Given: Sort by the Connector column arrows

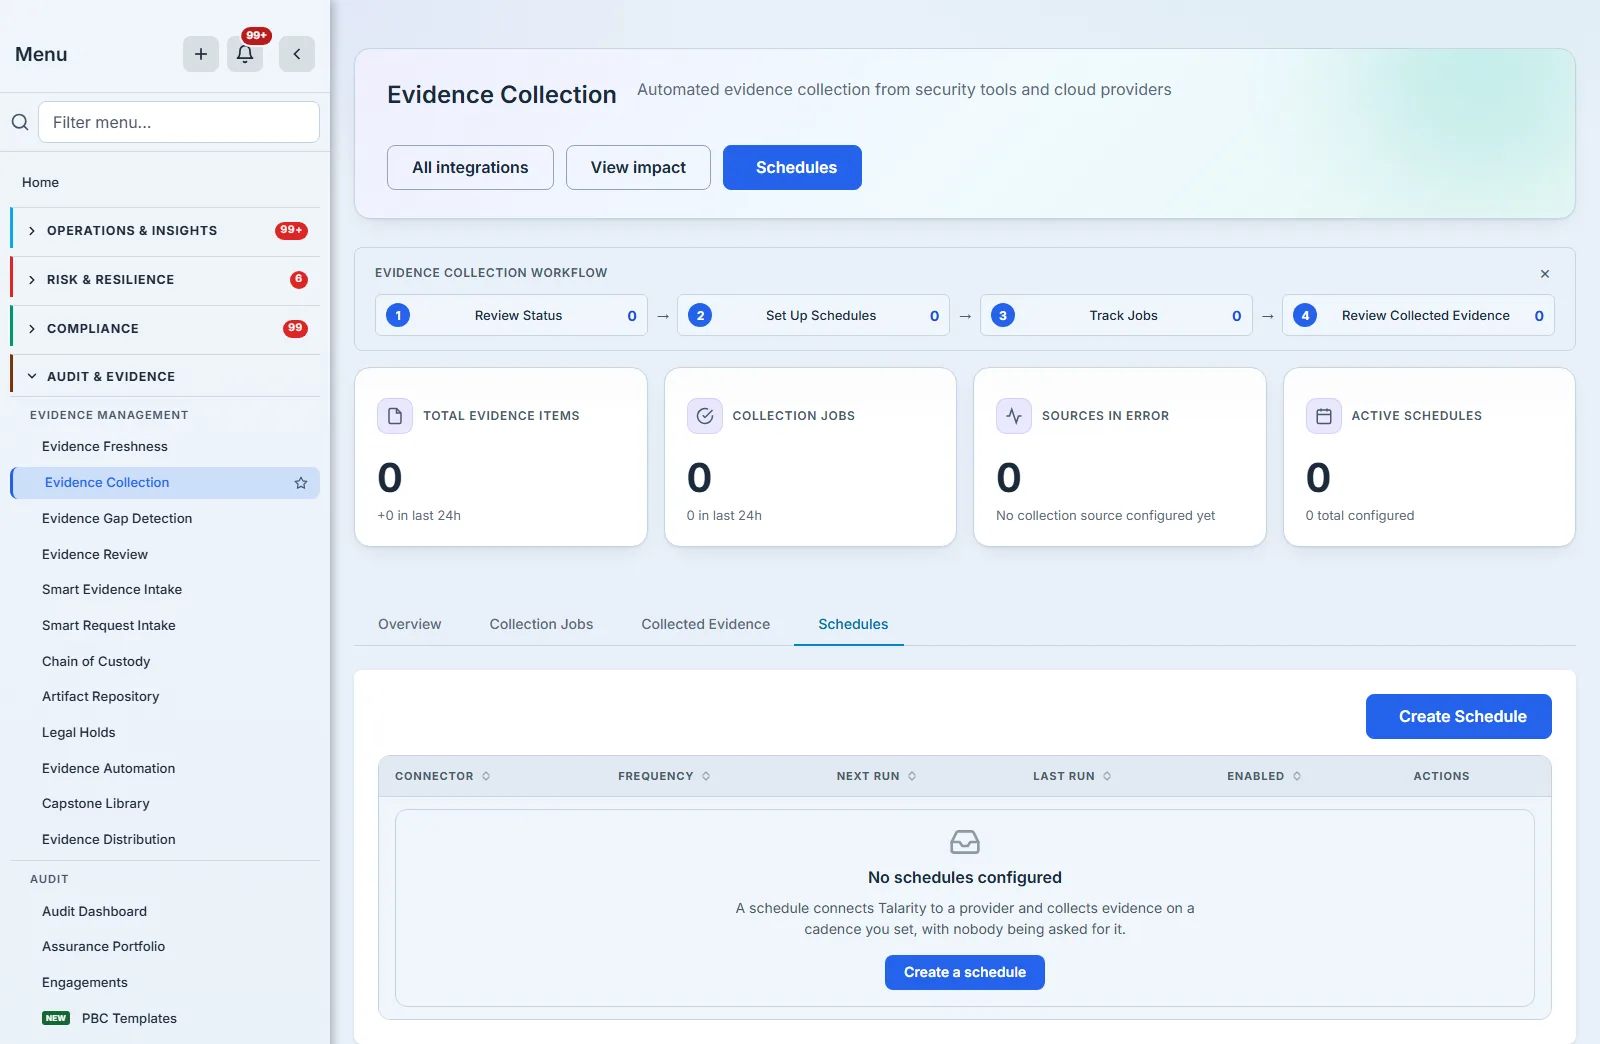Looking at the screenshot, I should point(486,776).
